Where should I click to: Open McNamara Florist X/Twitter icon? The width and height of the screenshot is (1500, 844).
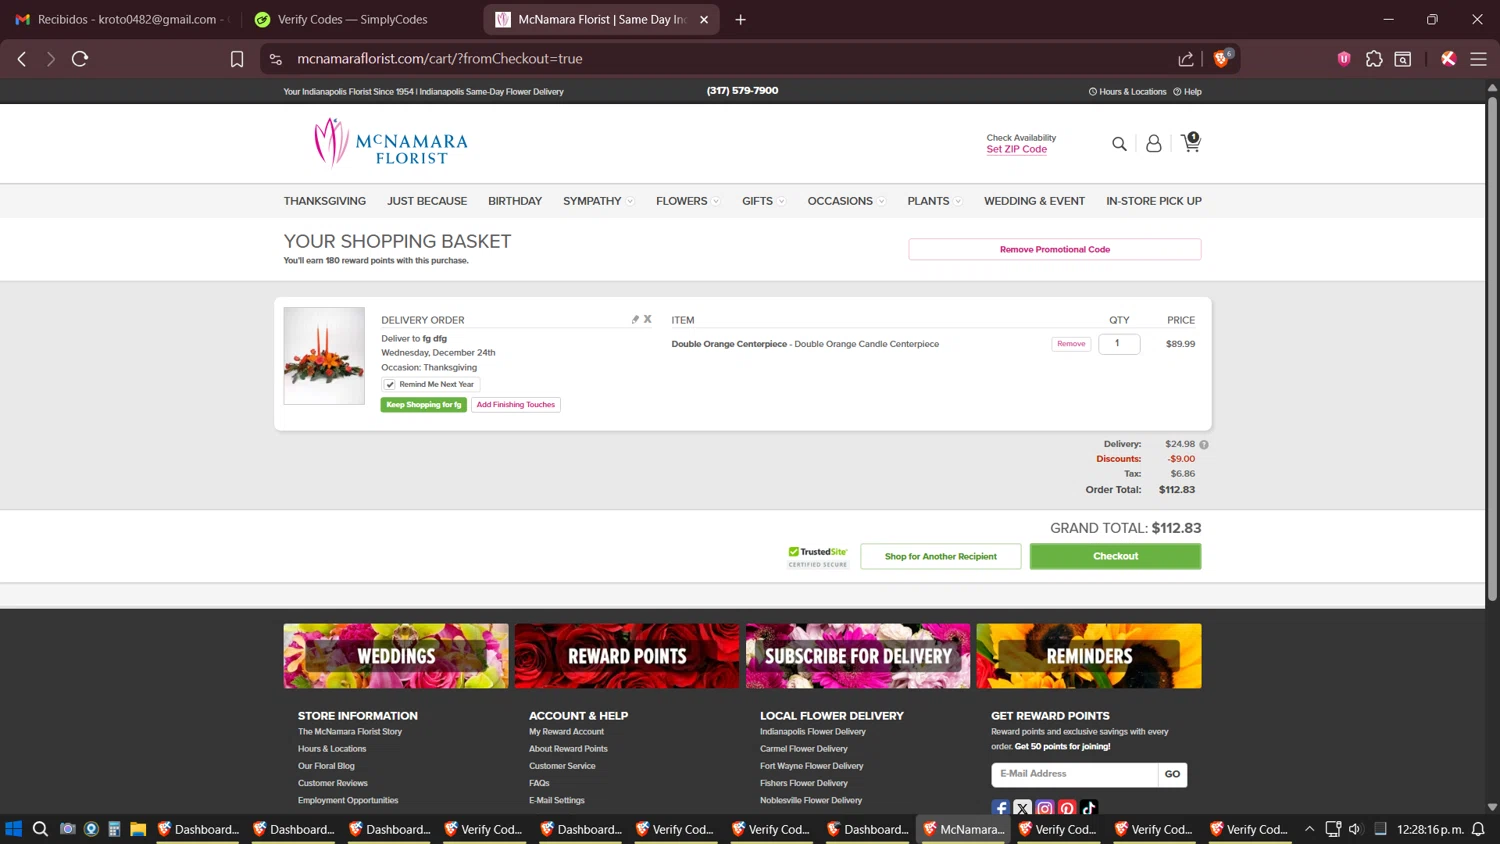tap(1022, 808)
